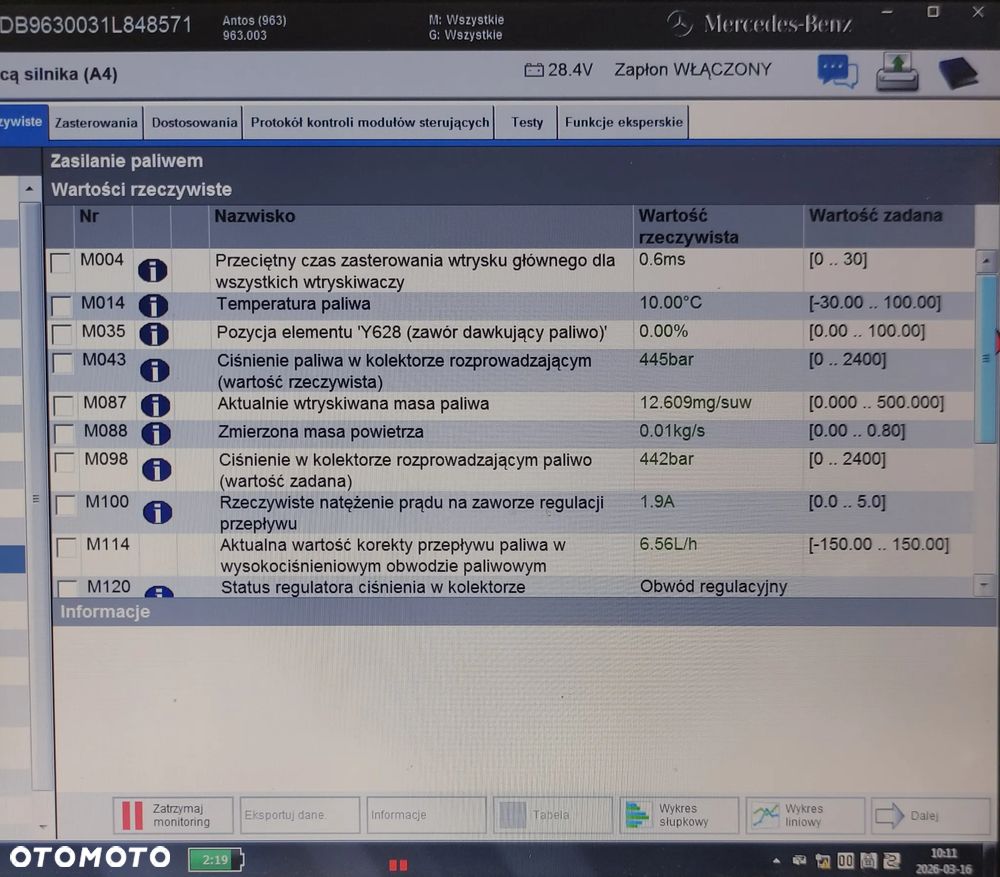The image size is (1000, 877).
Task: Tick the M114 korekty przepływu checkbox
Action: [66, 547]
